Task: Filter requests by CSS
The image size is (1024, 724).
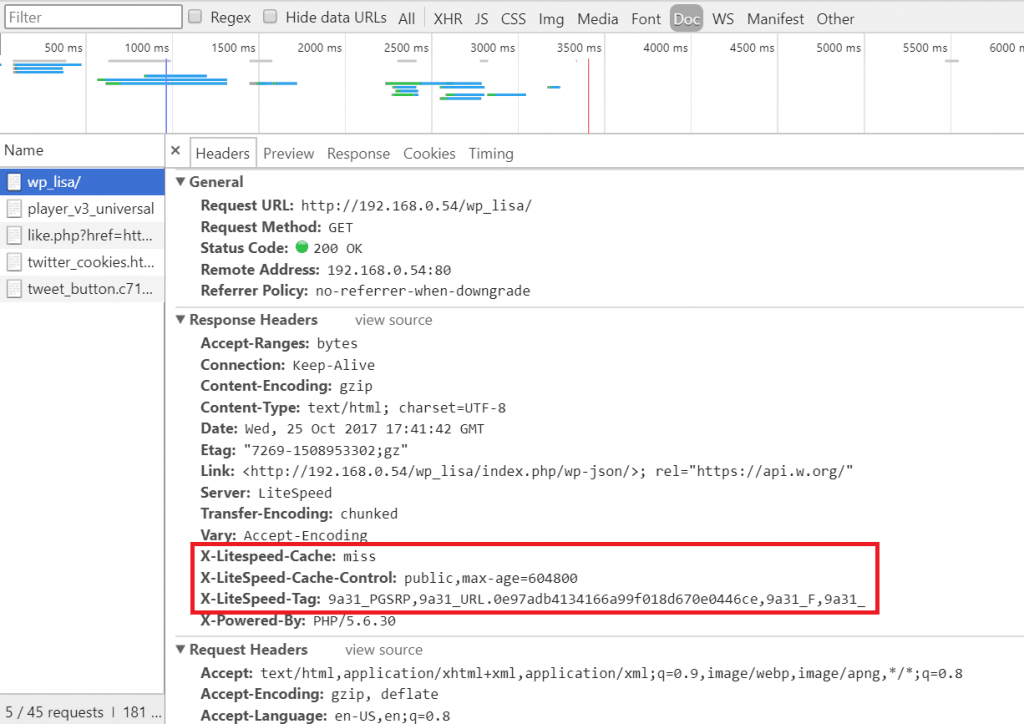Action: point(513,19)
